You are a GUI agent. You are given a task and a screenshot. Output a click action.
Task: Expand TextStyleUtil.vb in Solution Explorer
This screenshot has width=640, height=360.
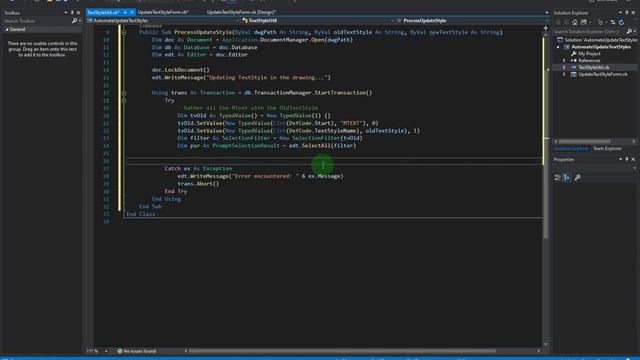(x=564, y=67)
